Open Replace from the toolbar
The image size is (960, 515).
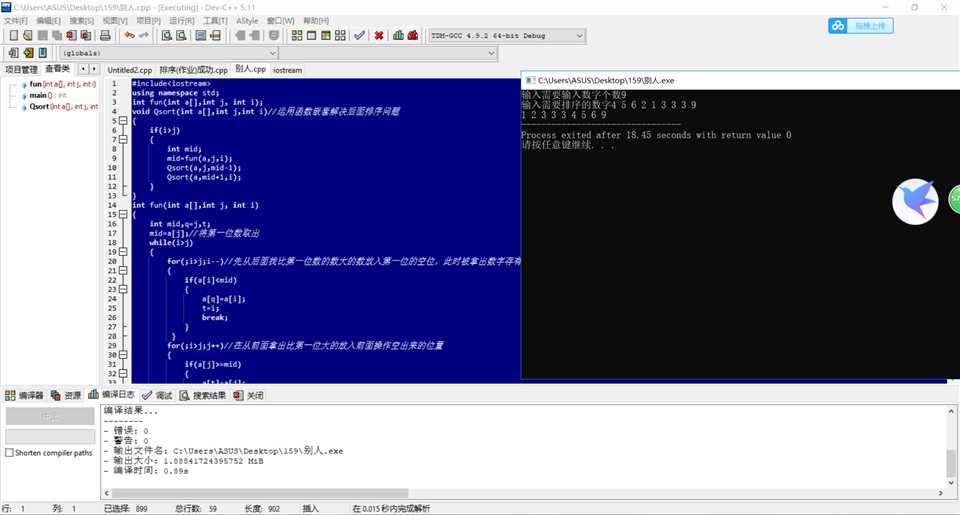[181, 36]
